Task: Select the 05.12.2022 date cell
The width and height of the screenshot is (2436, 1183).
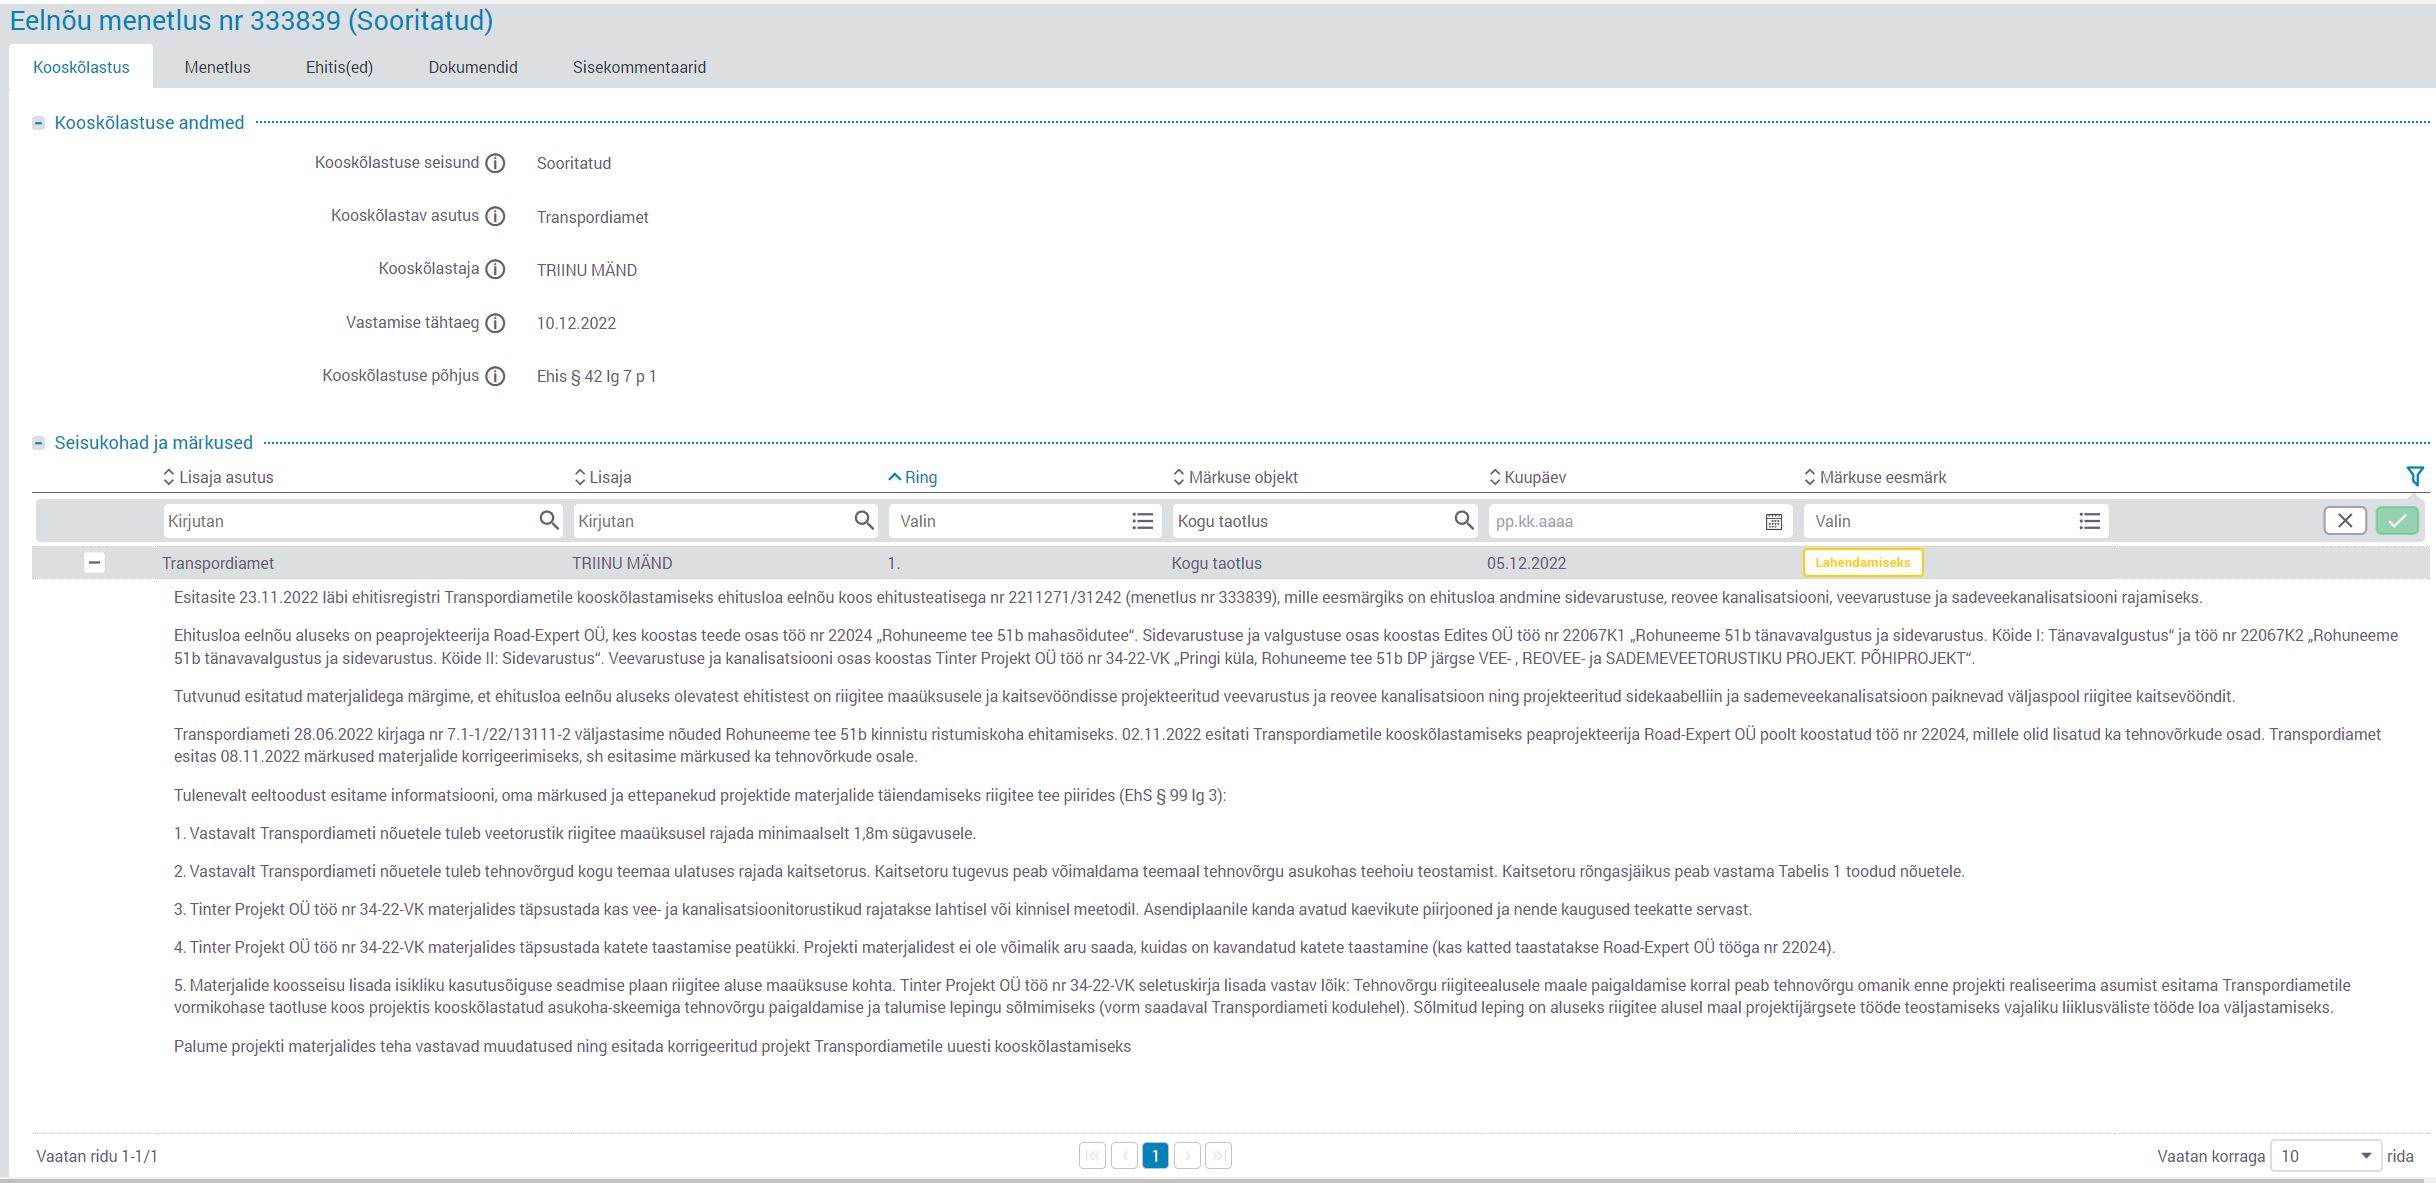Action: [1527, 563]
